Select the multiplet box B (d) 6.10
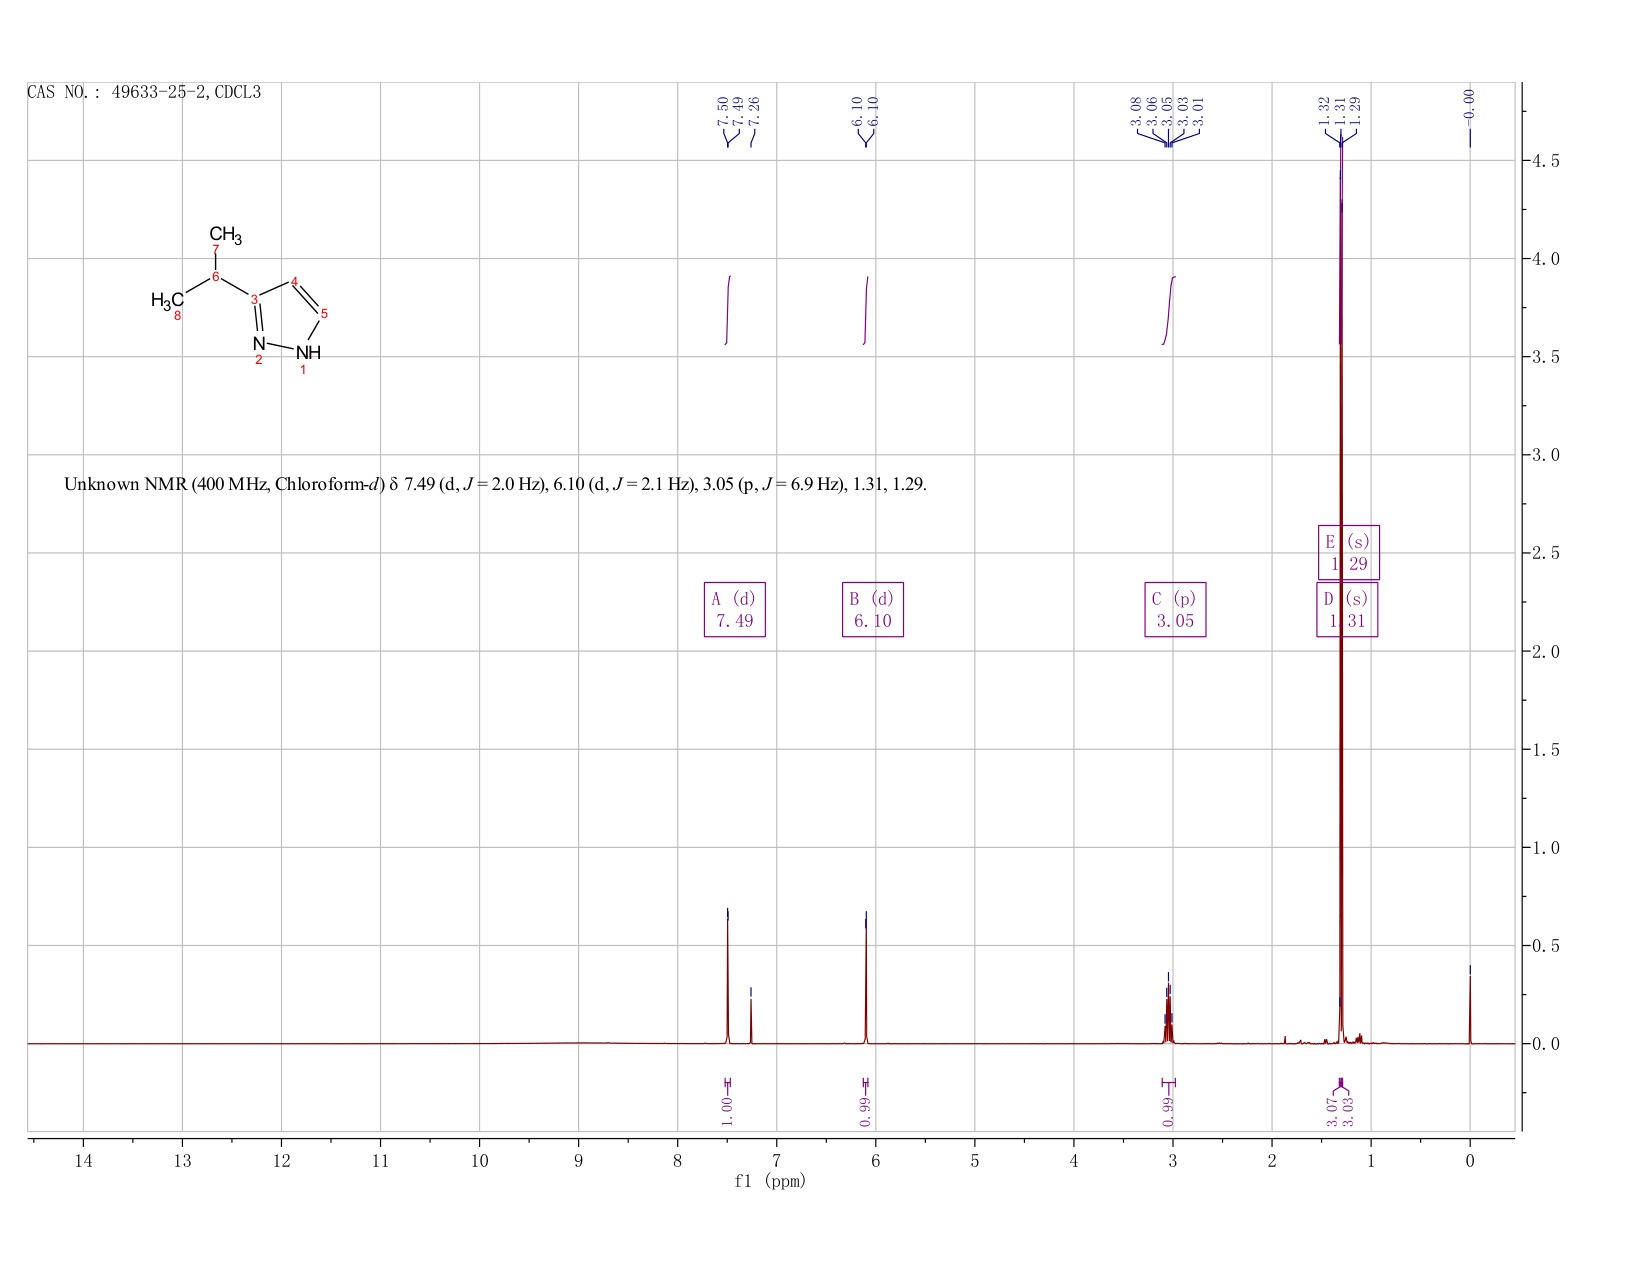 tap(873, 610)
